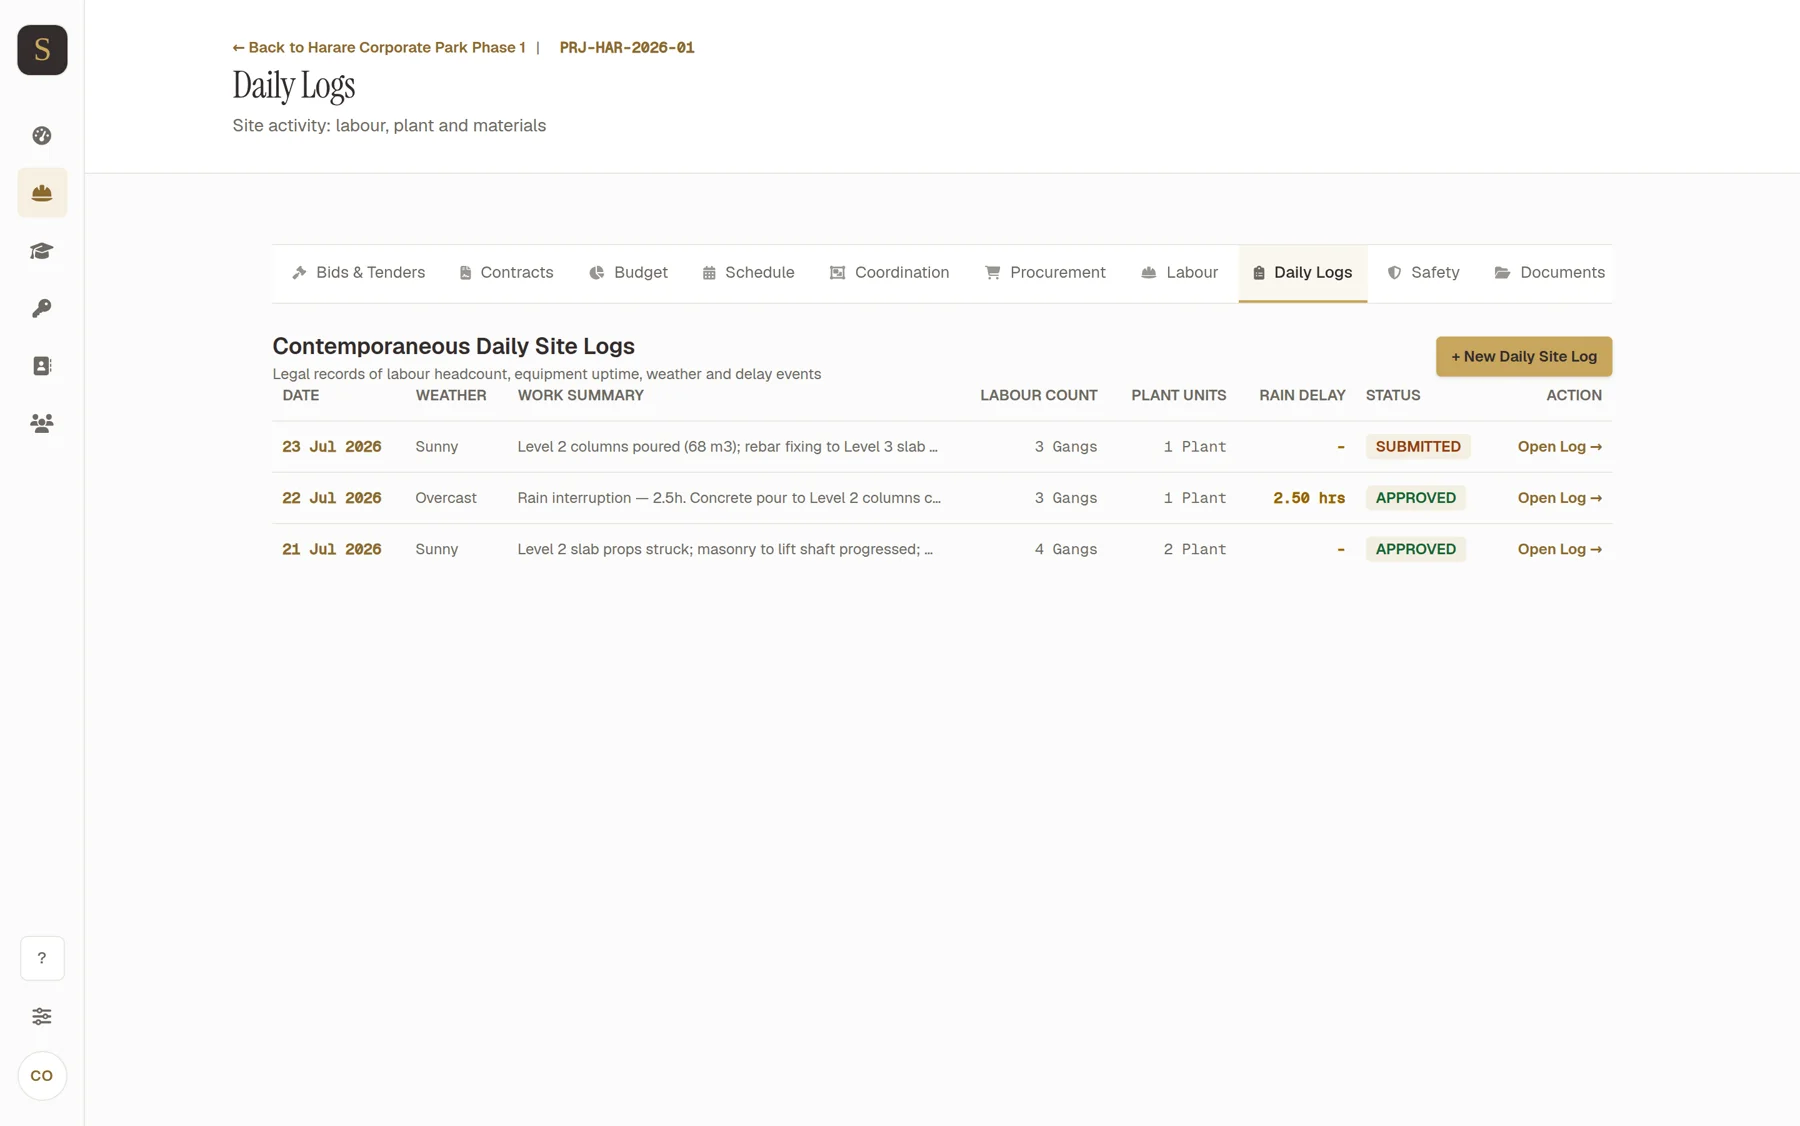Click the LABOUR COUNT column header

[x=1039, y=396]
